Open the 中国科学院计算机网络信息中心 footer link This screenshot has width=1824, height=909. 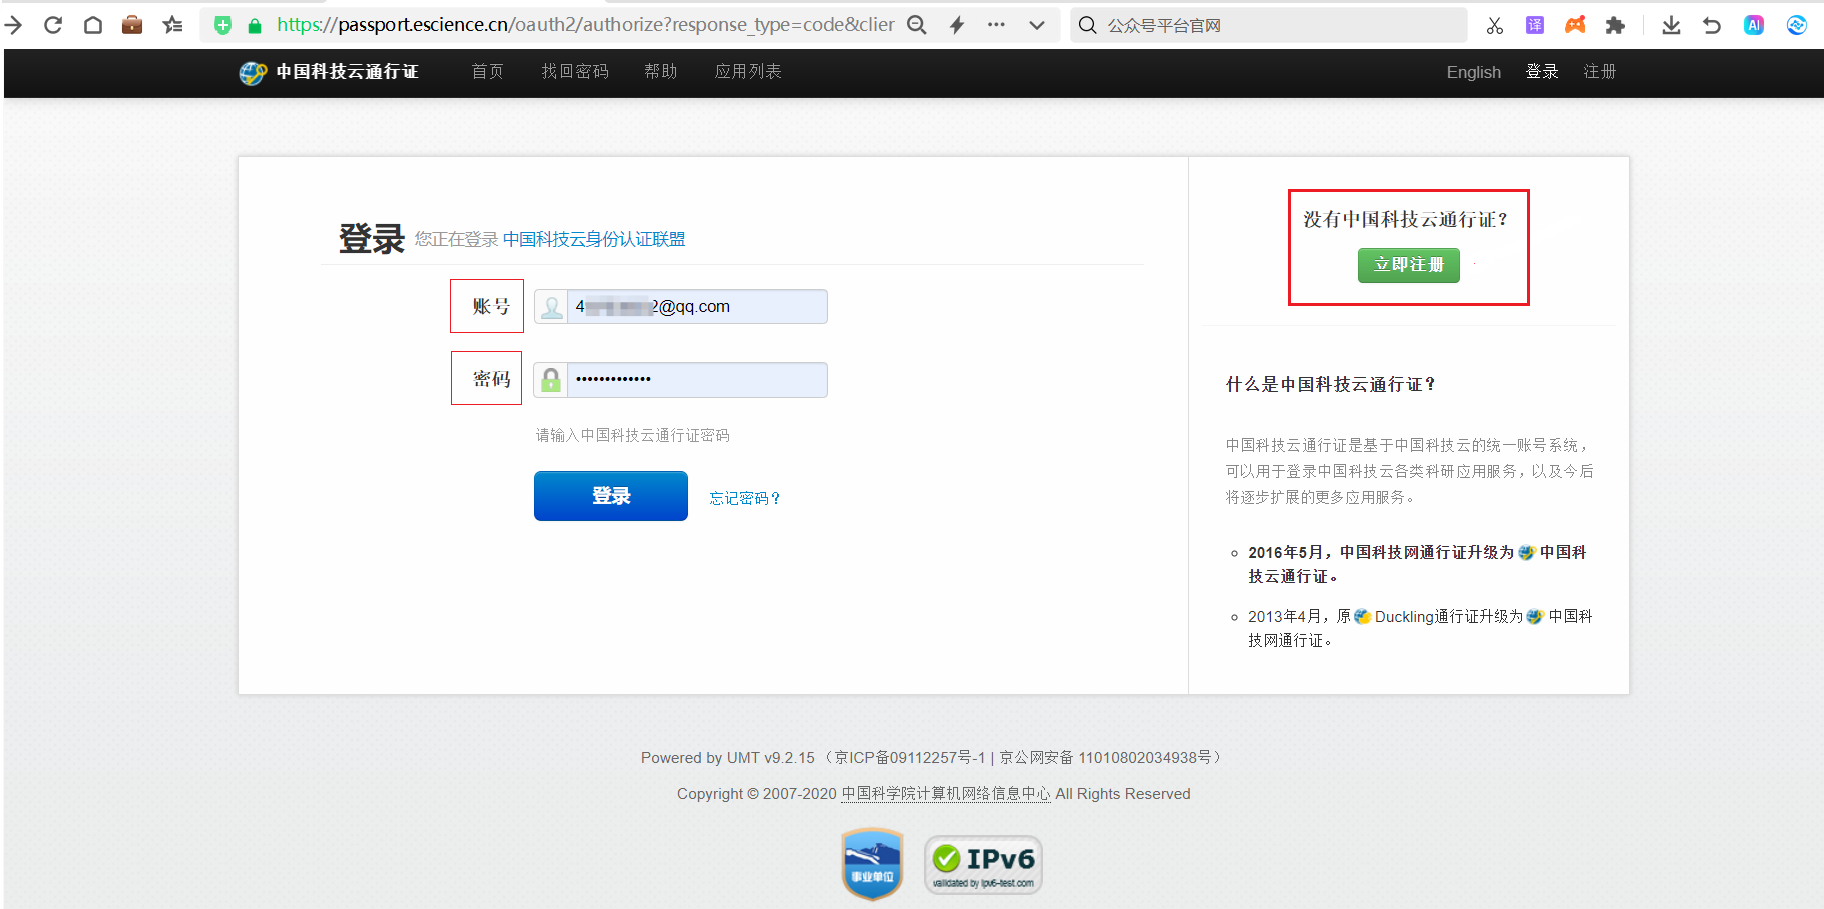pos(946,794)
